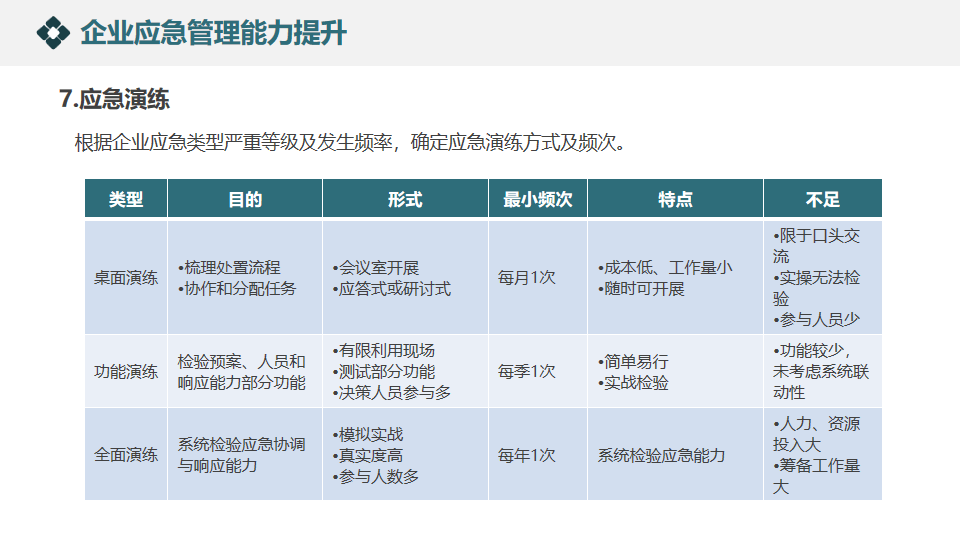960x540 pixels.
Task: Click the cell containing 会议室开展
Action: click(x=405, y=277)
